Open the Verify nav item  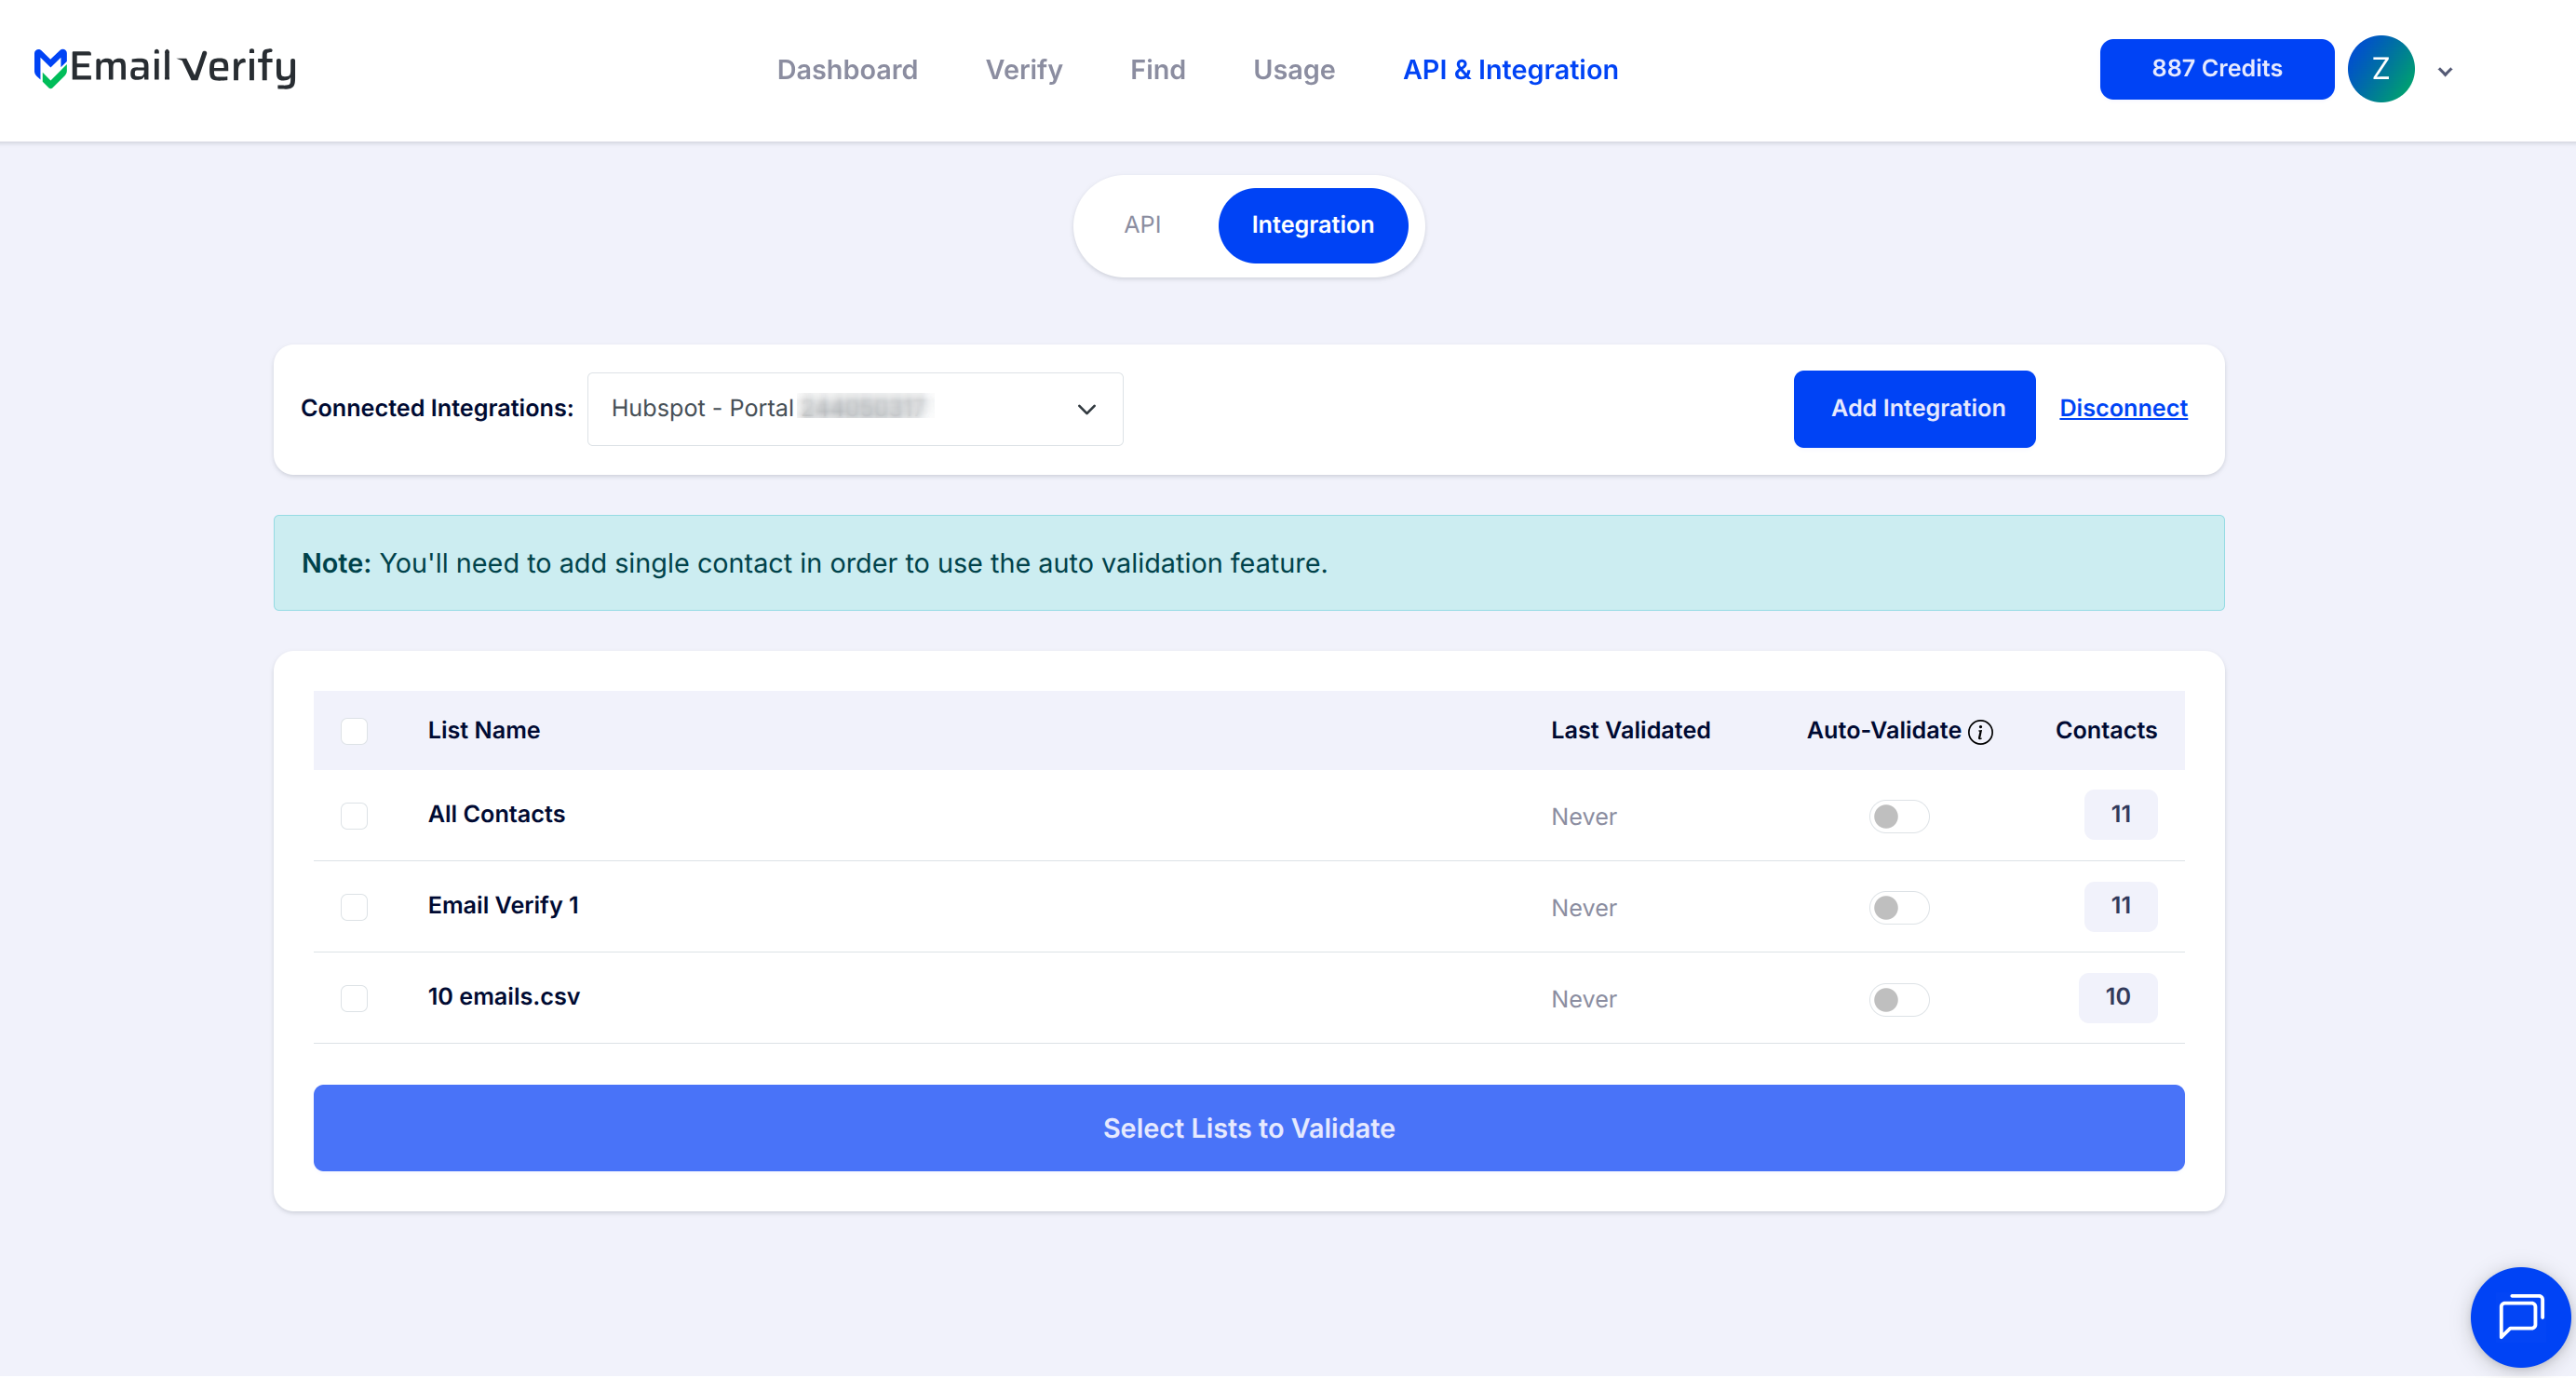point(1024,69)
